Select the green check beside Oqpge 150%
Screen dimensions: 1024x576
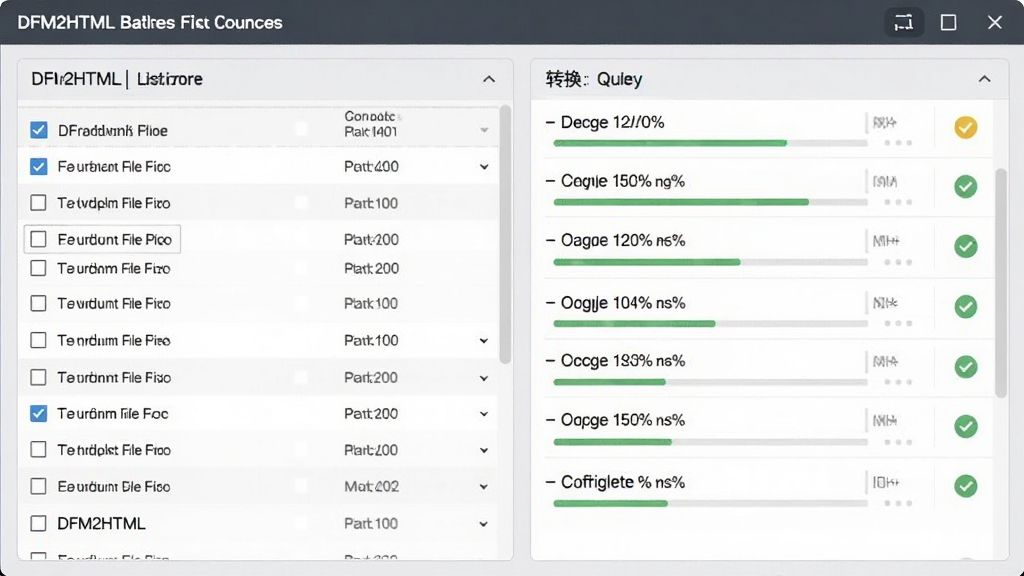click(965, 426)
